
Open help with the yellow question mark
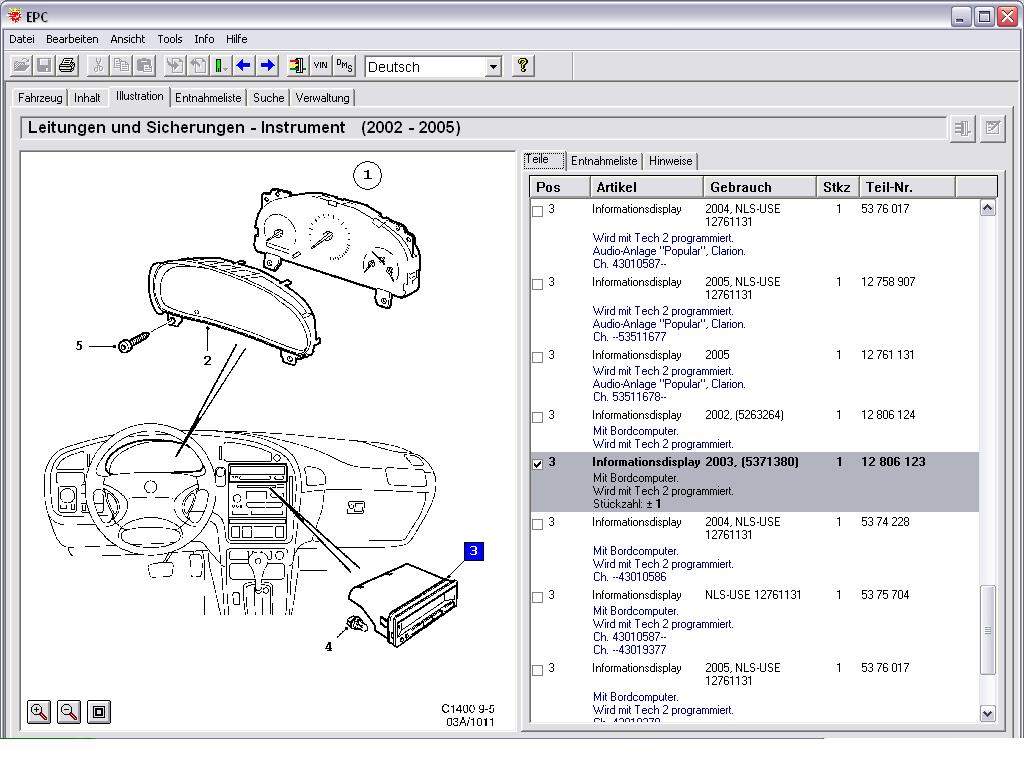coord(522,66)
